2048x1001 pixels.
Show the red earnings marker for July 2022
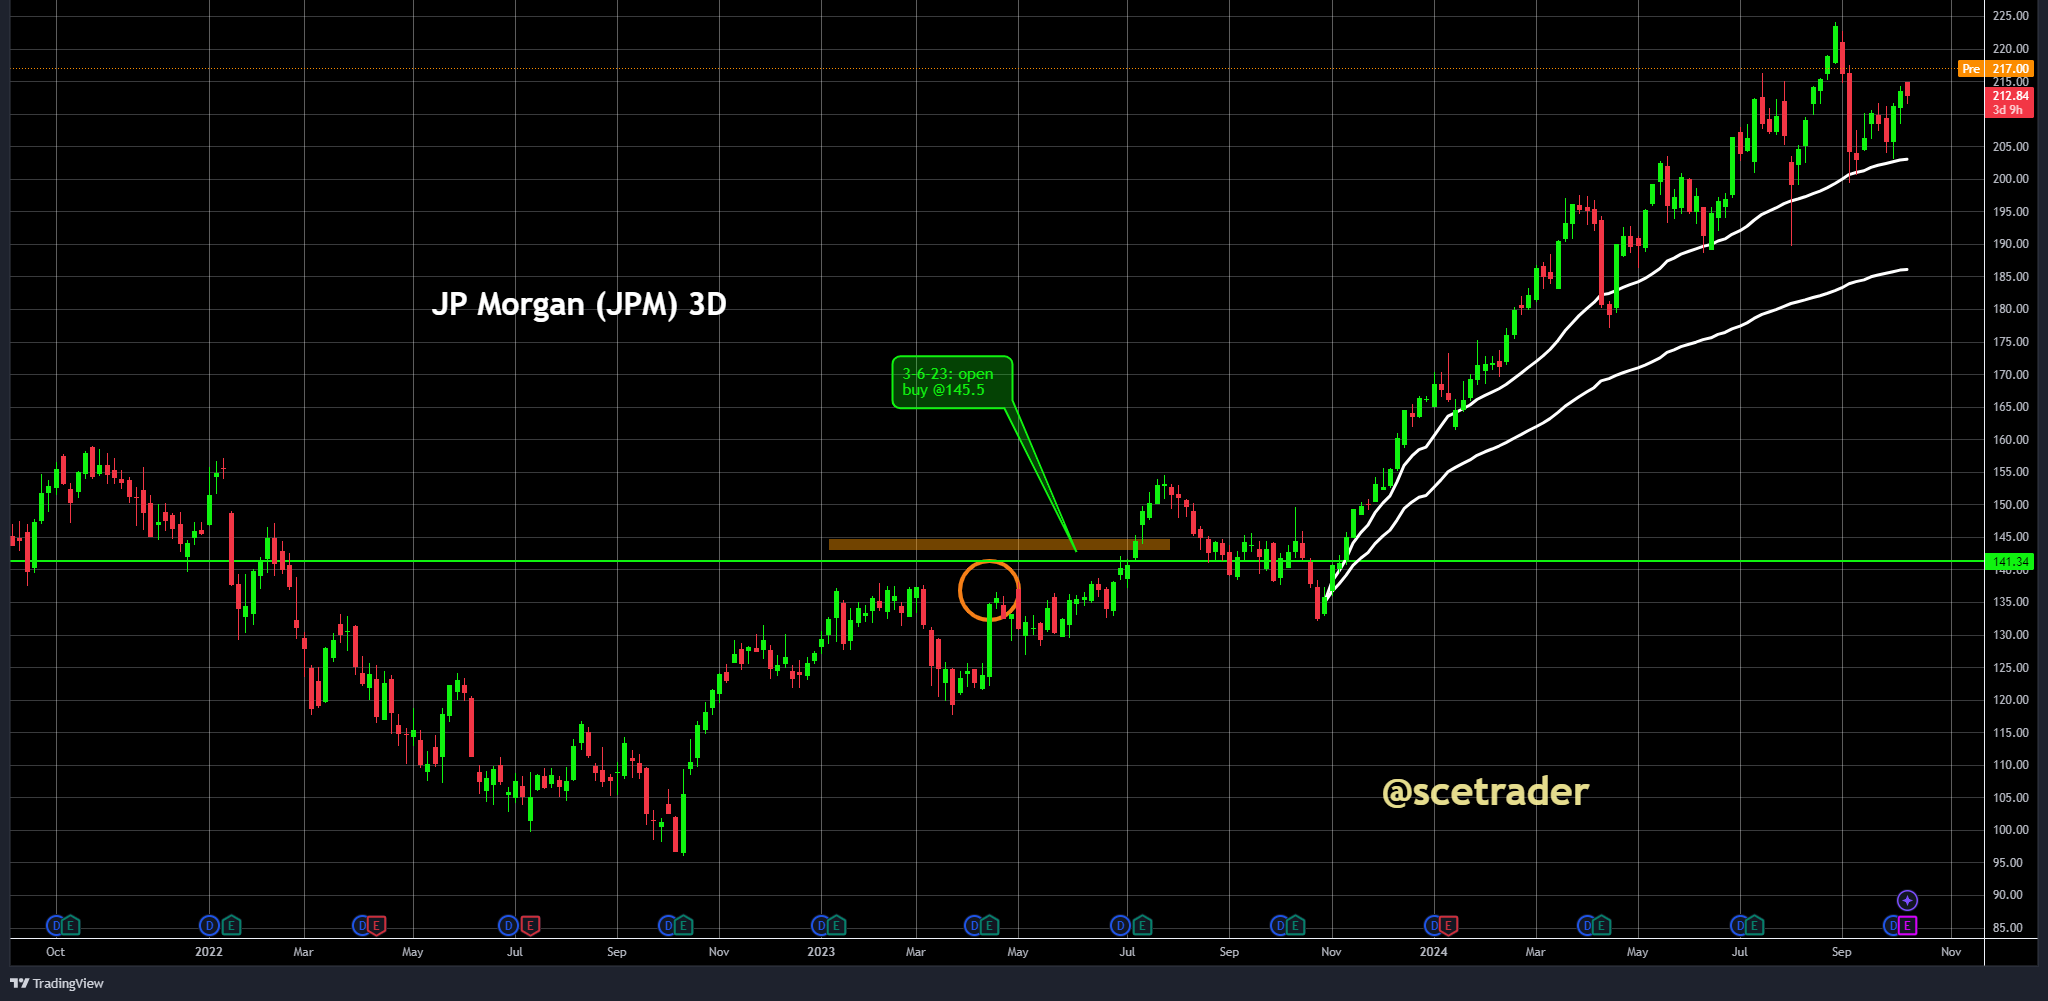[x=530, y=926]
